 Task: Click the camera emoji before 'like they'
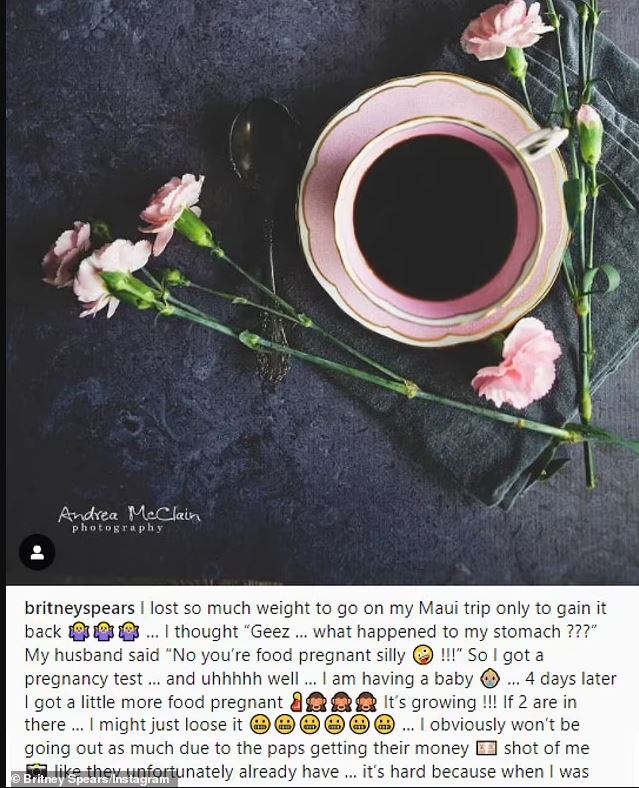tap(36, 769)
